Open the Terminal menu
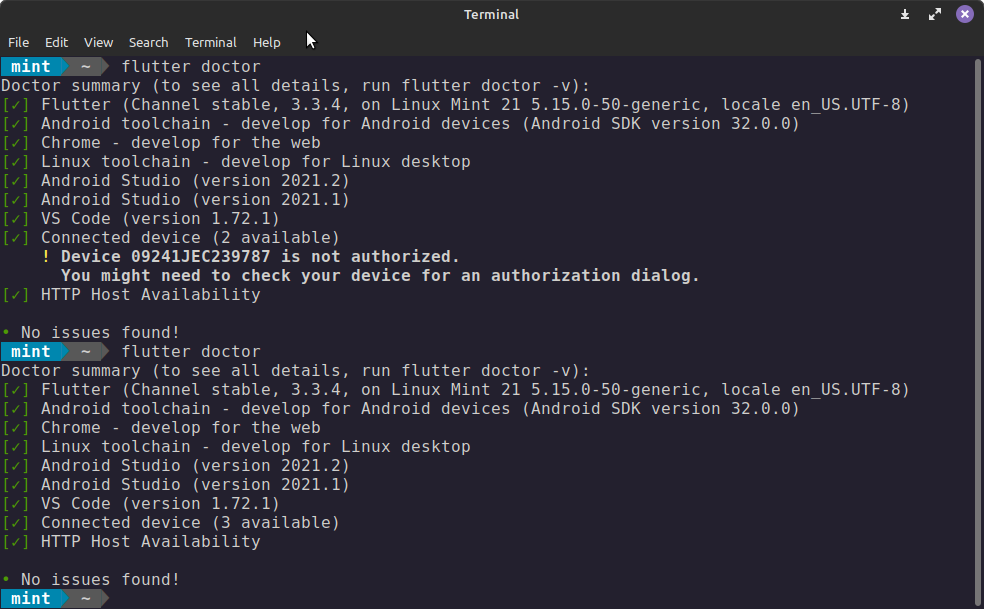The image size is (984, 609). pyautogui.click(x=211, y=43)
